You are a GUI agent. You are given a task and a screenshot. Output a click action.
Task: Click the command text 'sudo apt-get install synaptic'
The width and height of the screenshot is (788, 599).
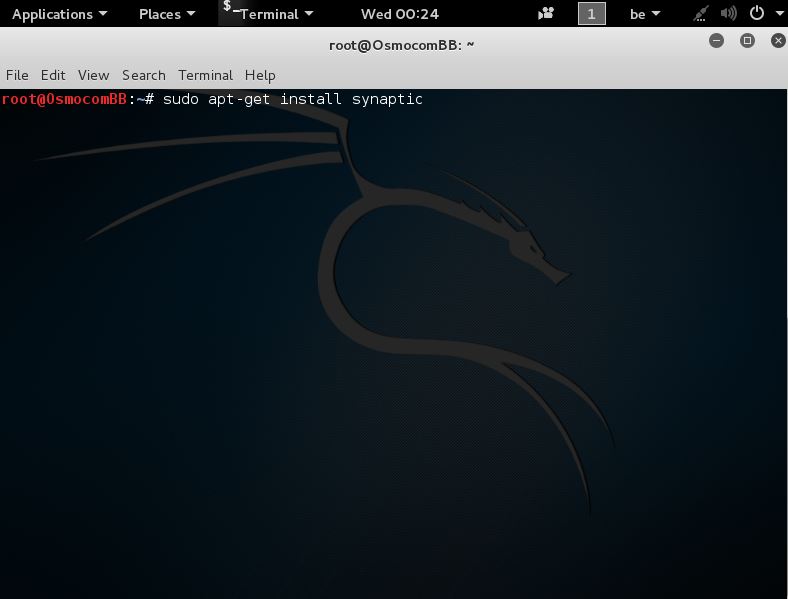click(x=292, y=99)
